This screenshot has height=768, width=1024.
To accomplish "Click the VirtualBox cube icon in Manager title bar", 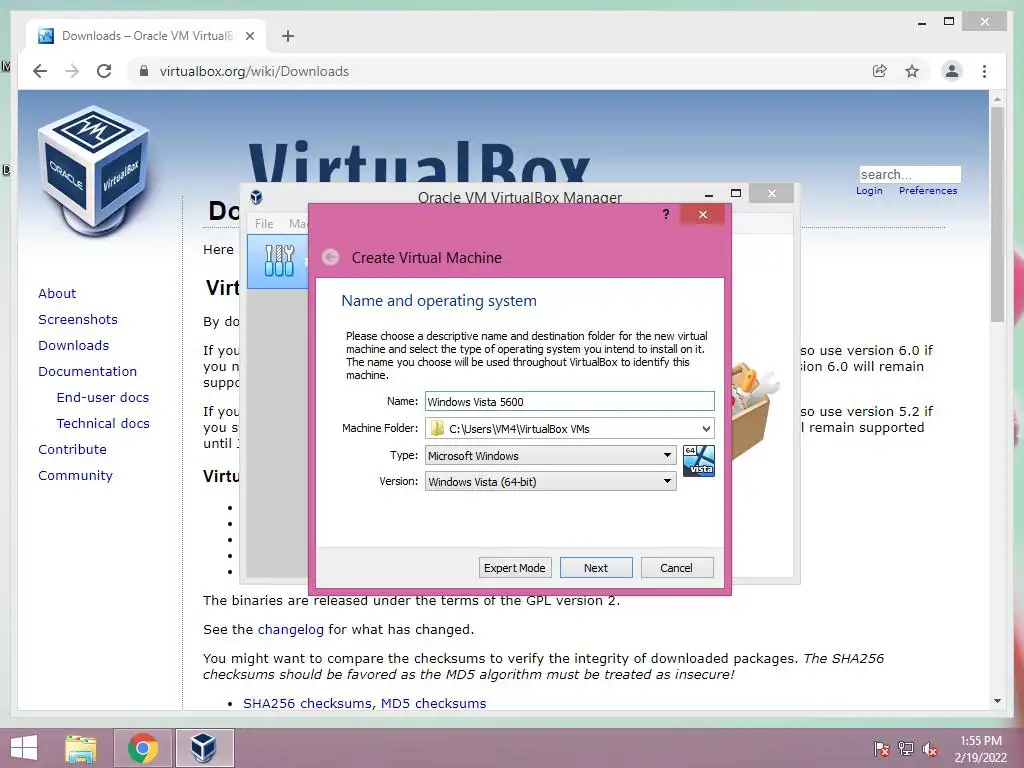I will 256,197.
